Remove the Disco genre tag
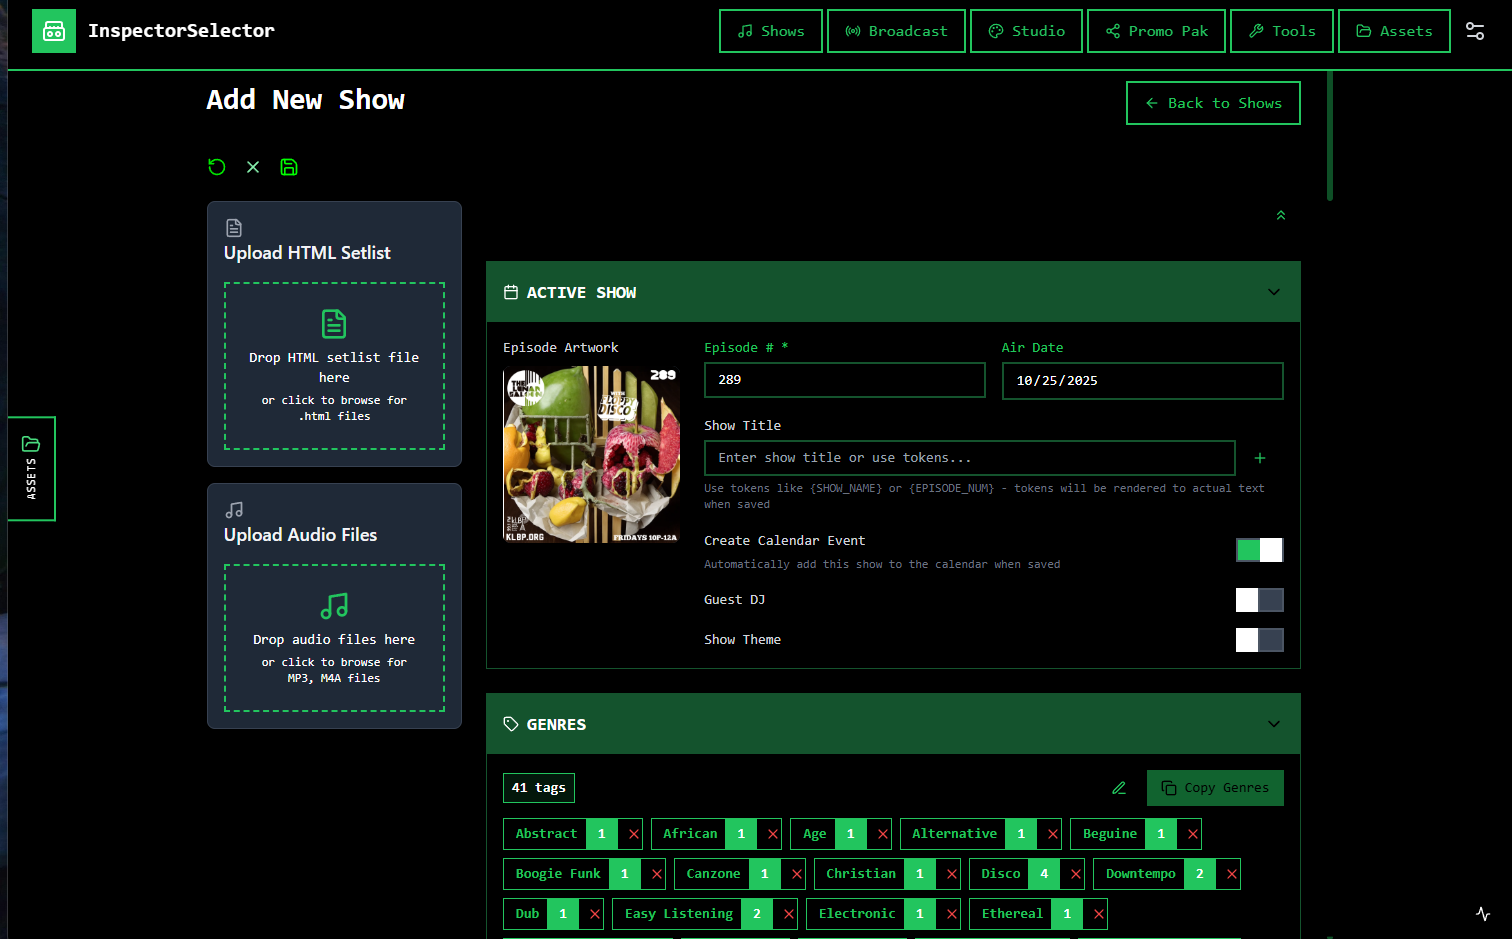Image resolution: width=1512 pixels, height=939 pixels. (1075, 874)
